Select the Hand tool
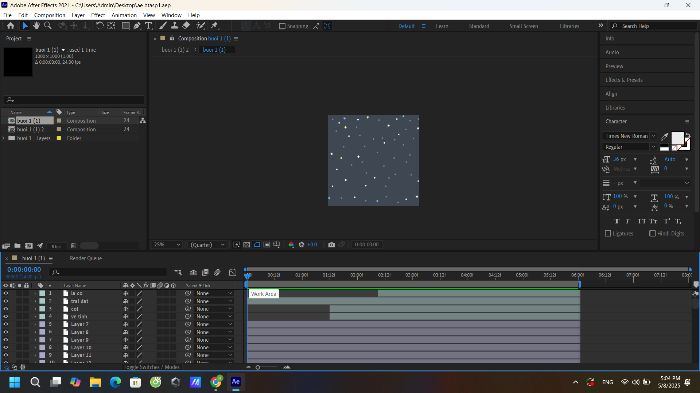Screen dimensions: 700x393 click(x=36, y=26)
